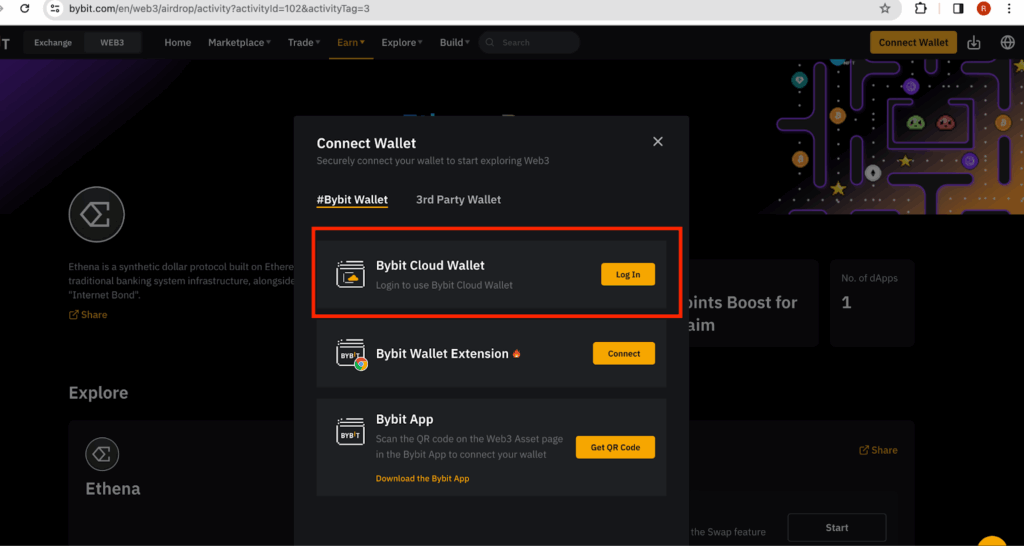
Task: Click the Ethena name in the Explore card
Action: (x=113, y=489)
